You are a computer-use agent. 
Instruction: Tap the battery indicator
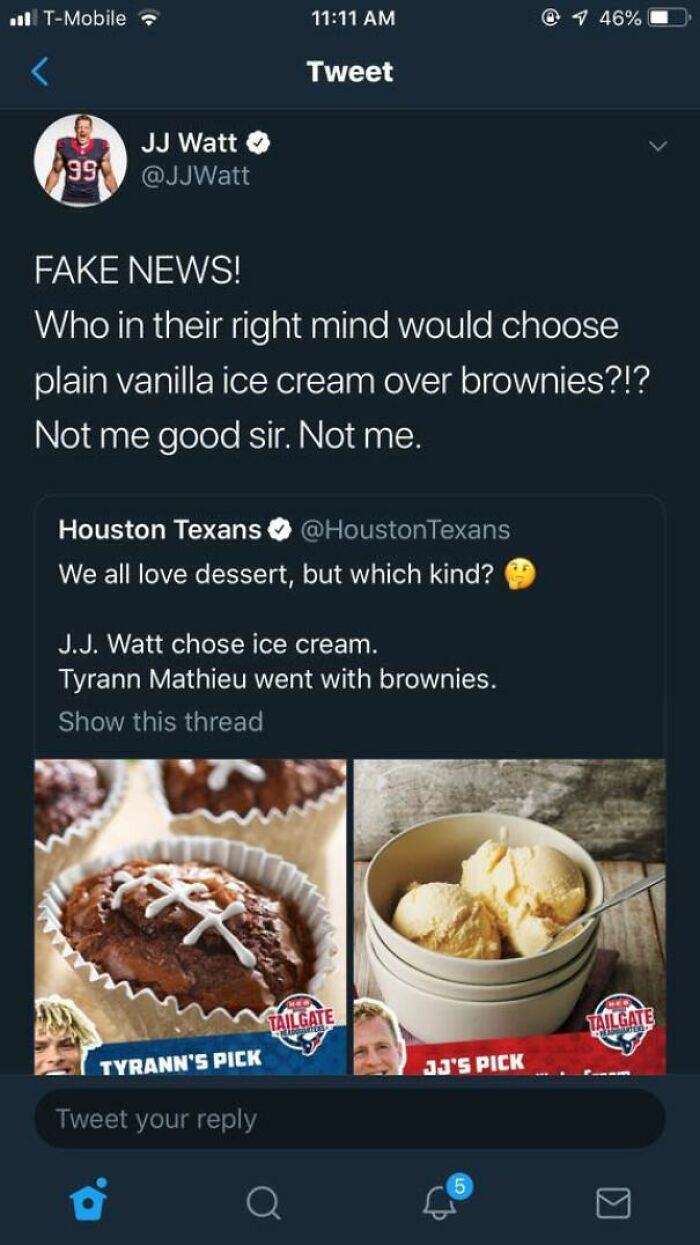[668, 17]
